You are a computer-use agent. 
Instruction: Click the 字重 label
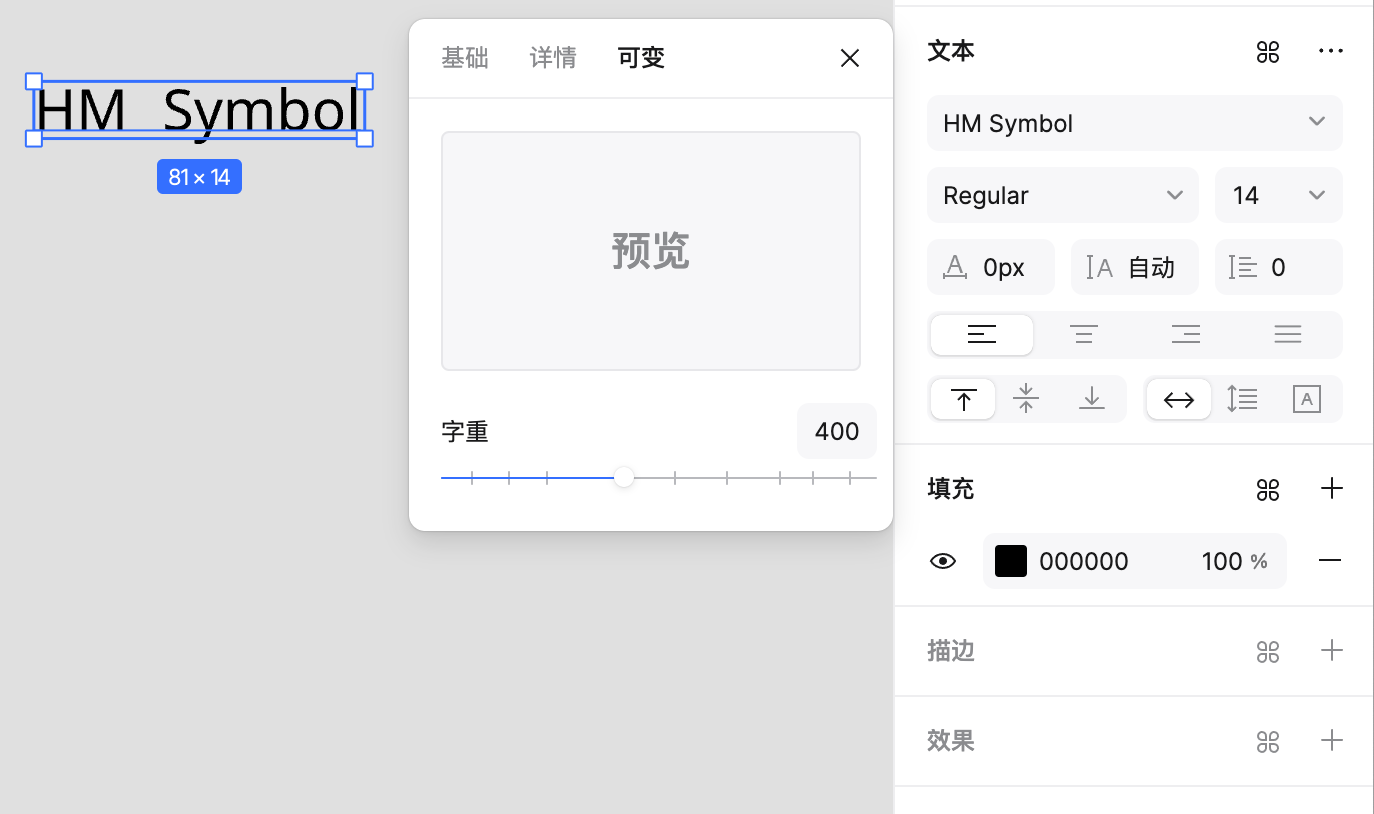click(465, 431)
